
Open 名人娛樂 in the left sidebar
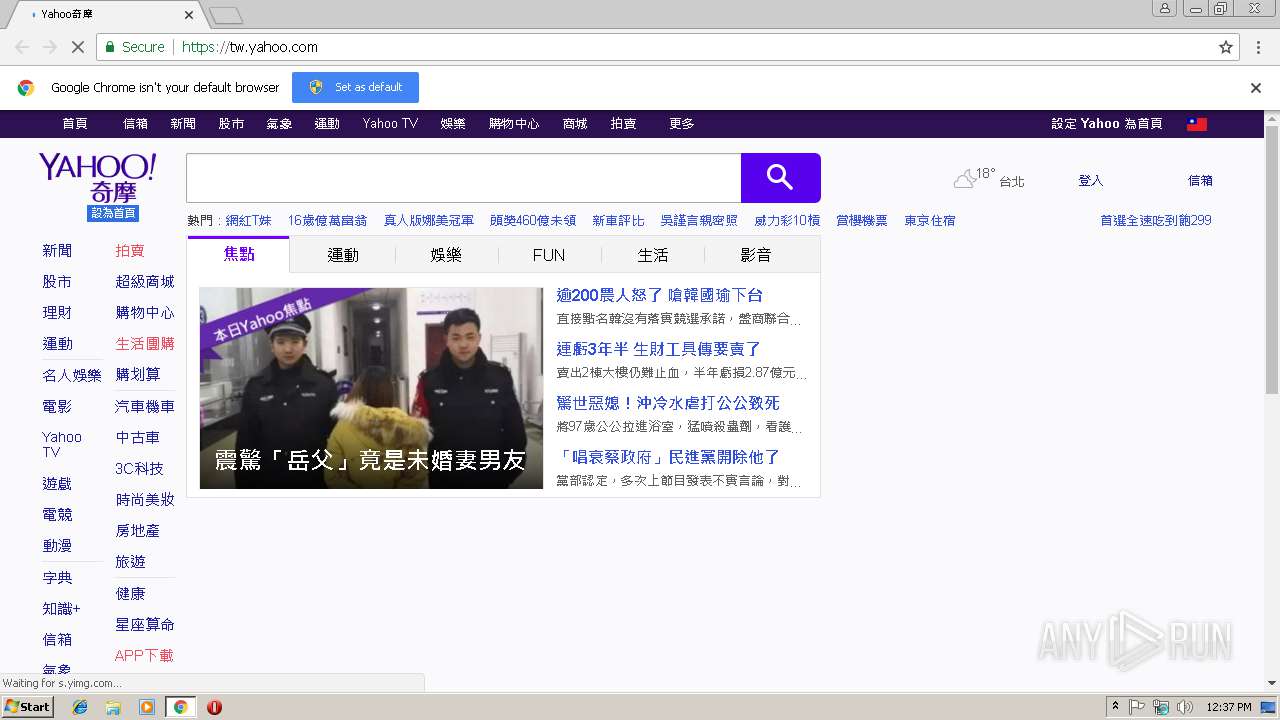(72, 376)
